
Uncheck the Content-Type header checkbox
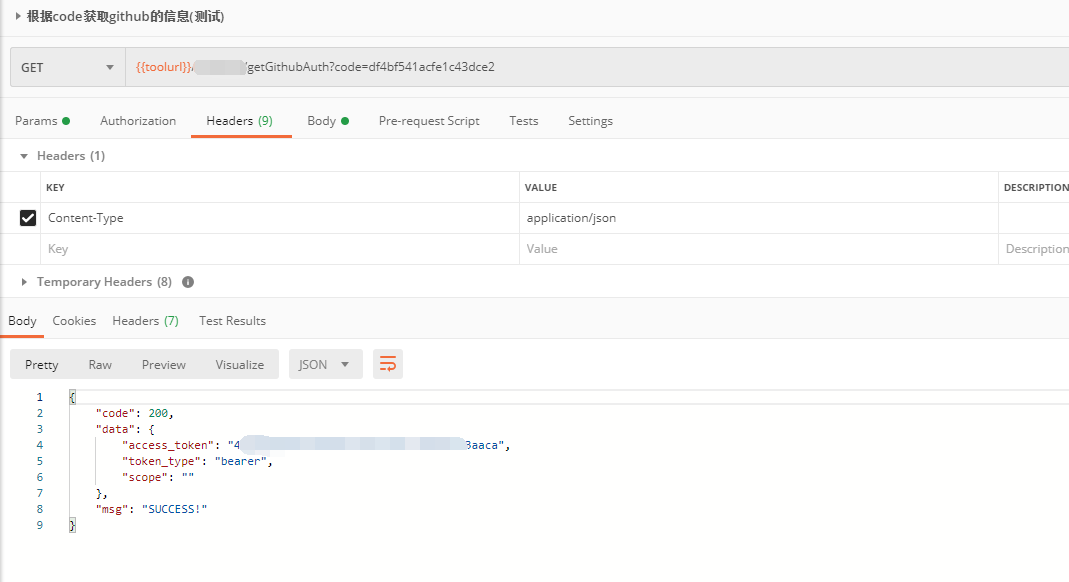[28, 218]
